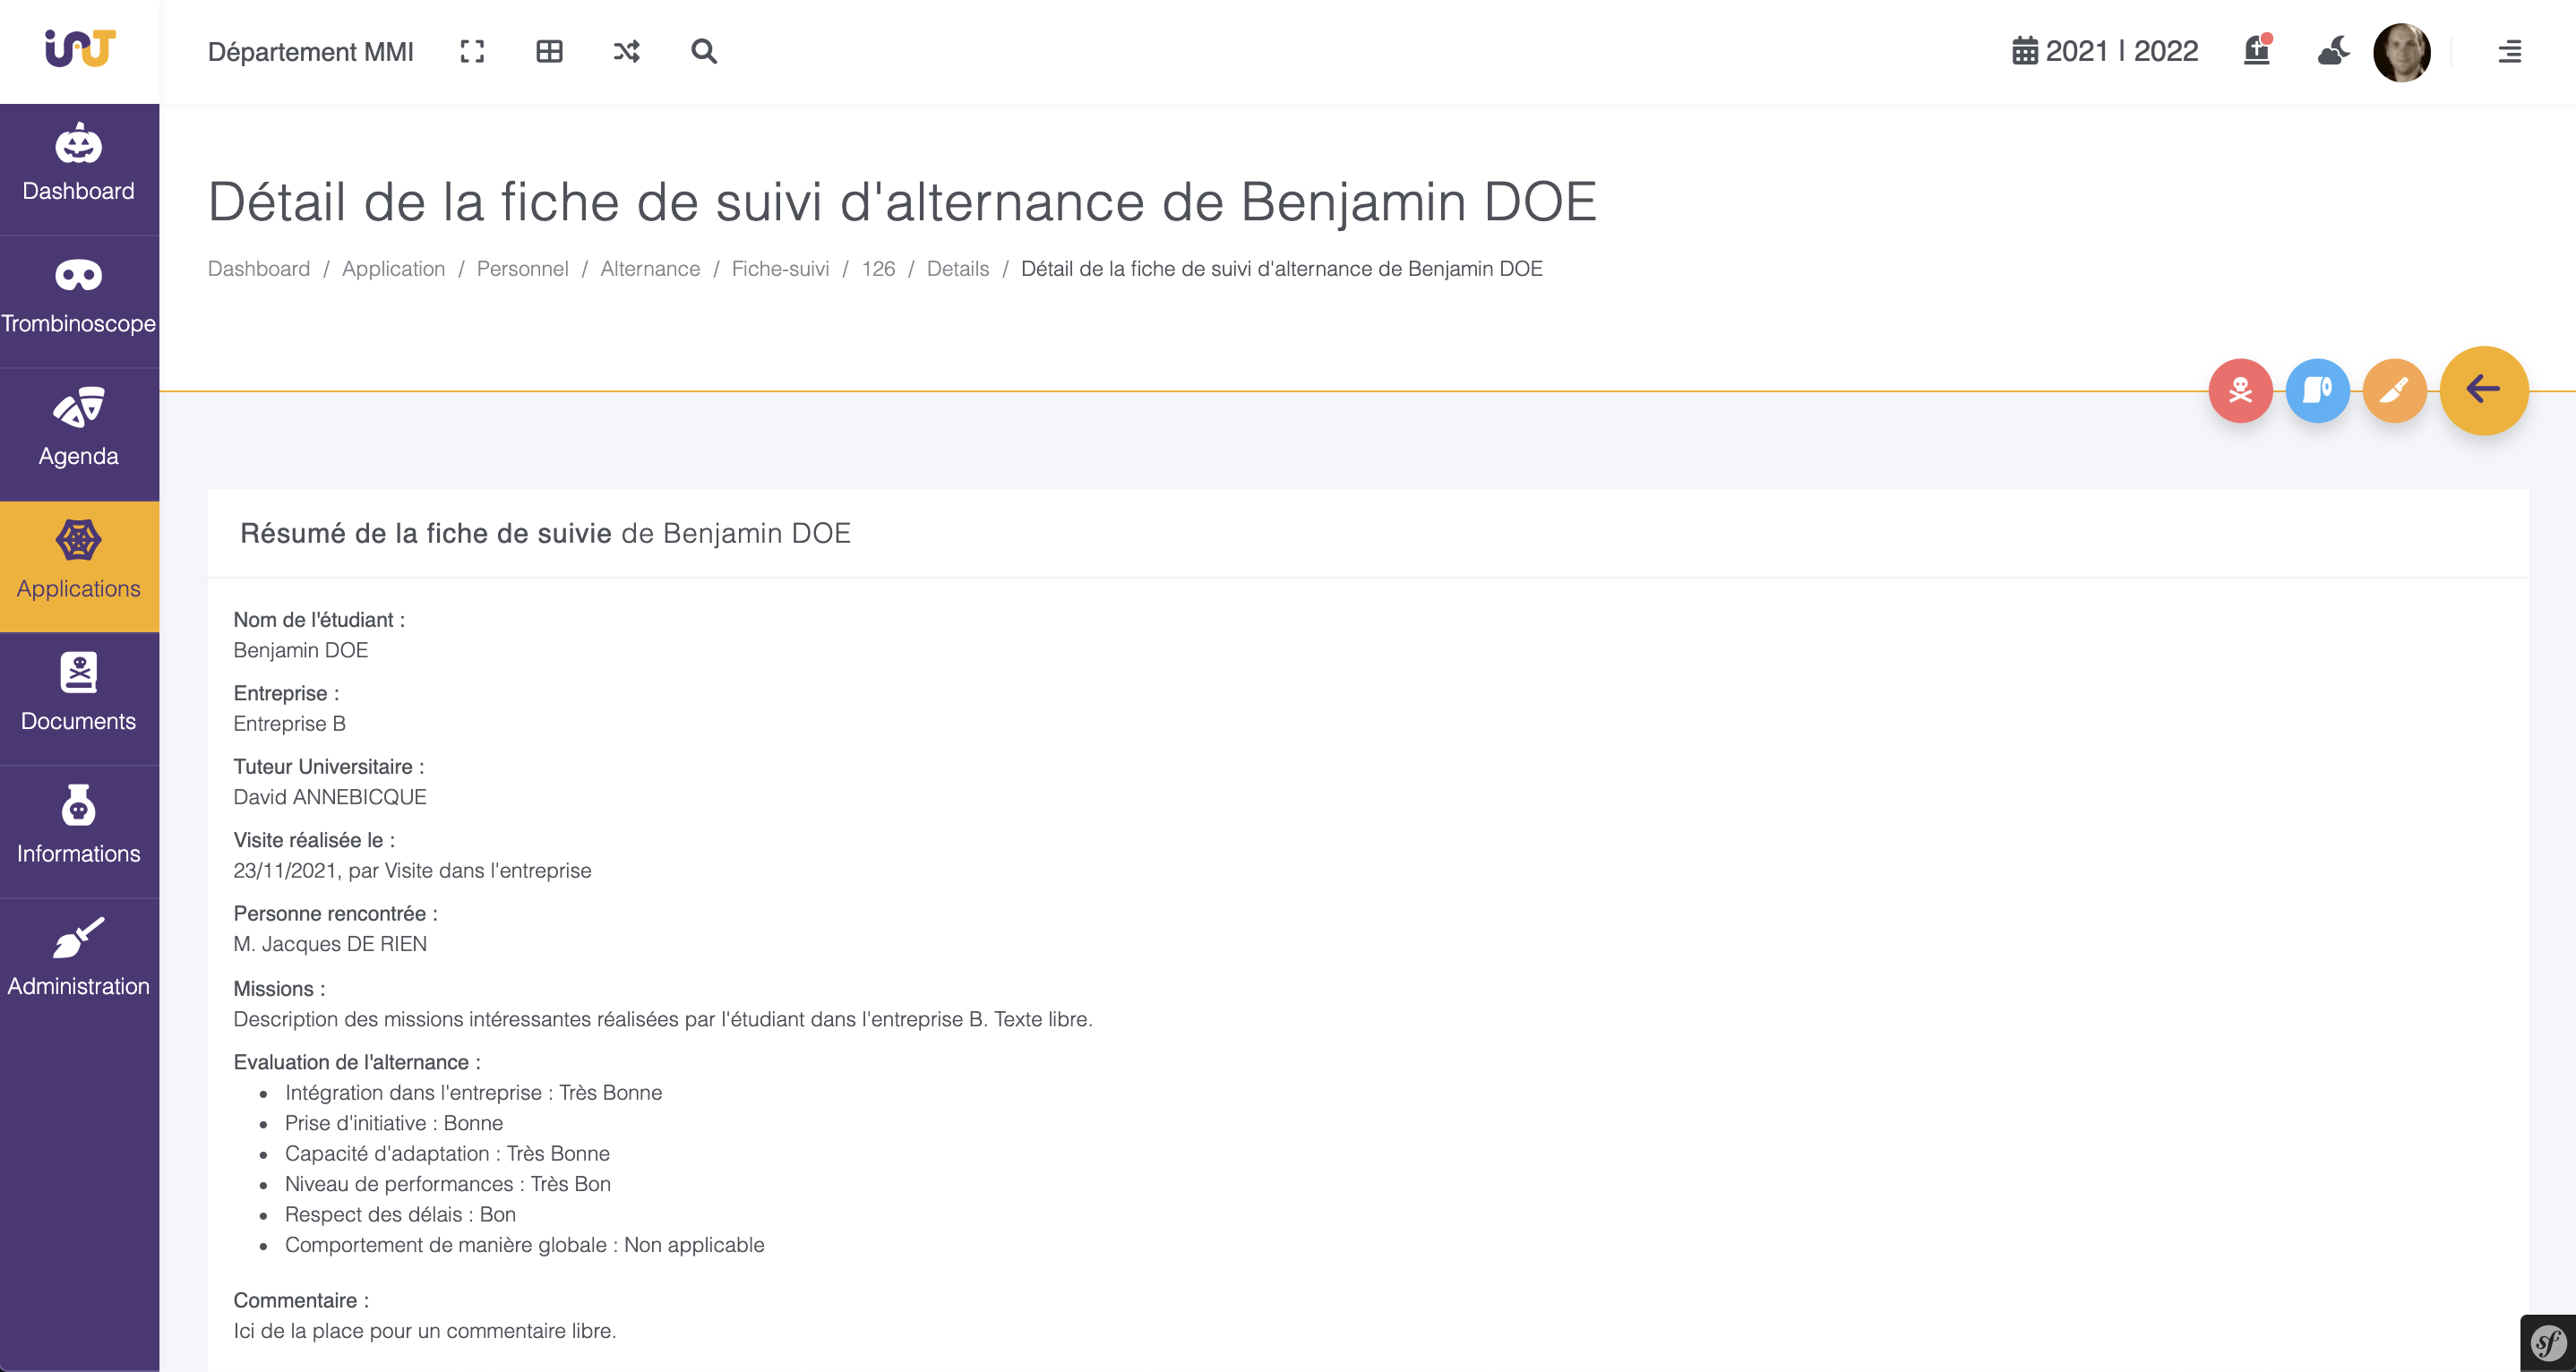Open the profile menu via the avatar

(x=2402, y=51)
